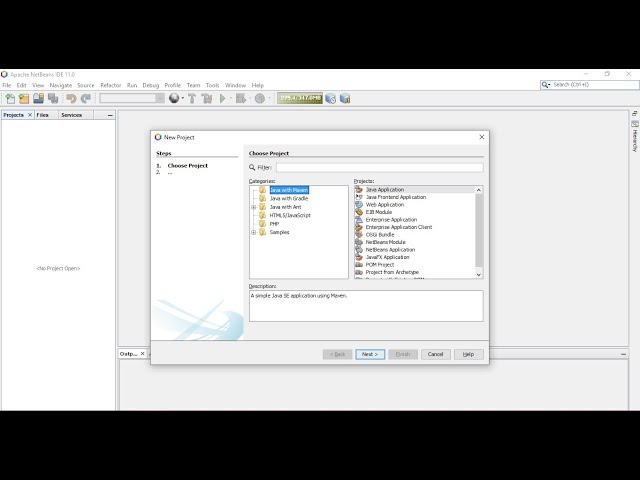Click the OSGi Bundle icon
This screenshot has height=480, width=640.
coord(359,235)
